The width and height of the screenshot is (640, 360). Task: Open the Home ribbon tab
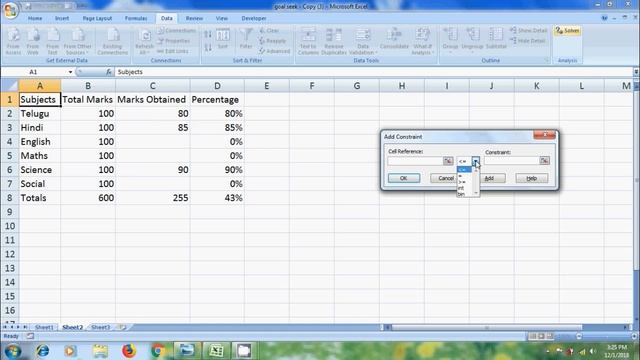35,18
